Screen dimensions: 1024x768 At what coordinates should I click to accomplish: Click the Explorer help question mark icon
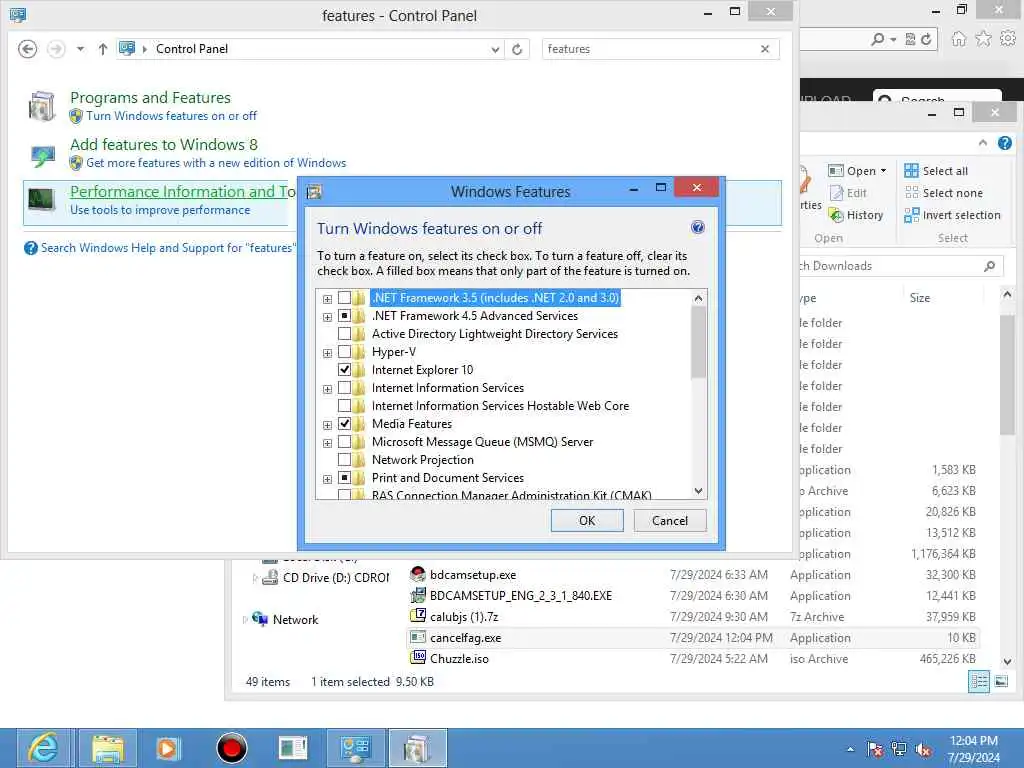tap(1004, 143)
